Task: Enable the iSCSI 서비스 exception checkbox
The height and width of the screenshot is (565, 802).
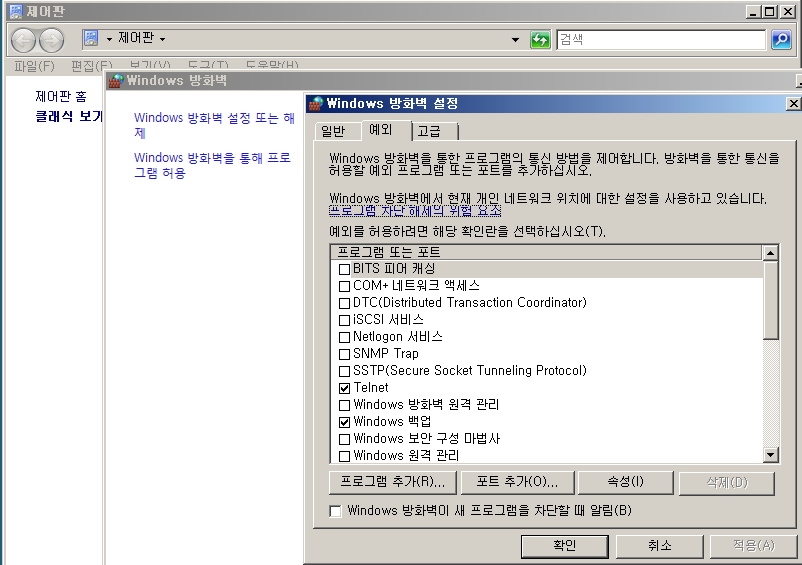Action: [344, 320]
